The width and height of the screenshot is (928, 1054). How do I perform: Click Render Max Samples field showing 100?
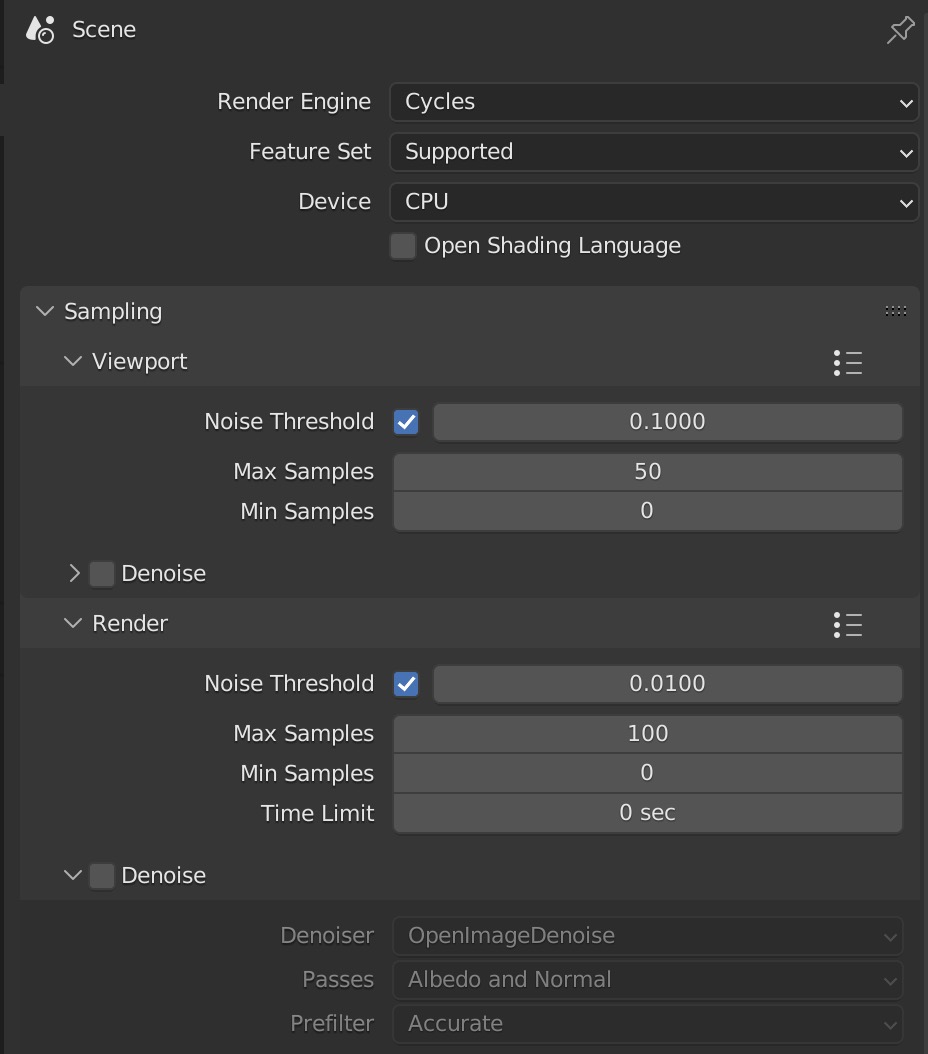tap(648, 734)
